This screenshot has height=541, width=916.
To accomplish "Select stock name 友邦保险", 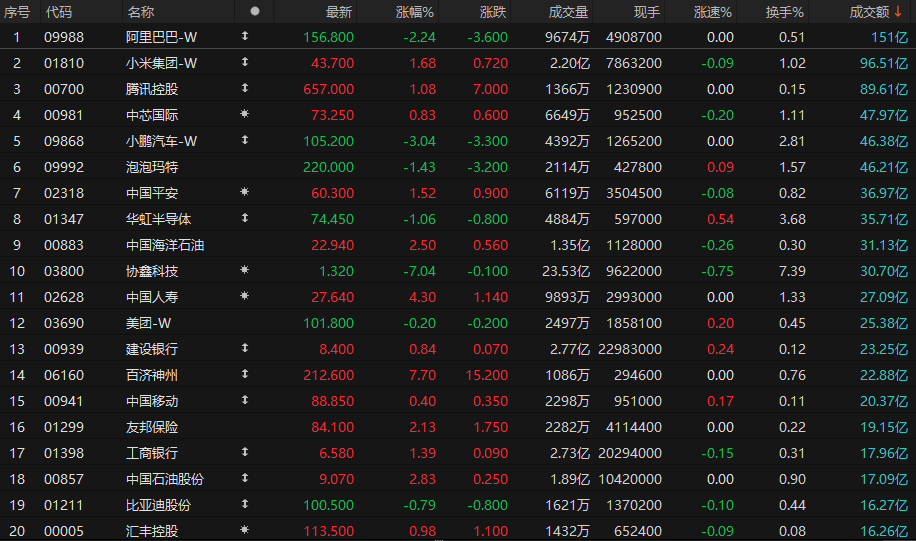I will click(152, 427).
